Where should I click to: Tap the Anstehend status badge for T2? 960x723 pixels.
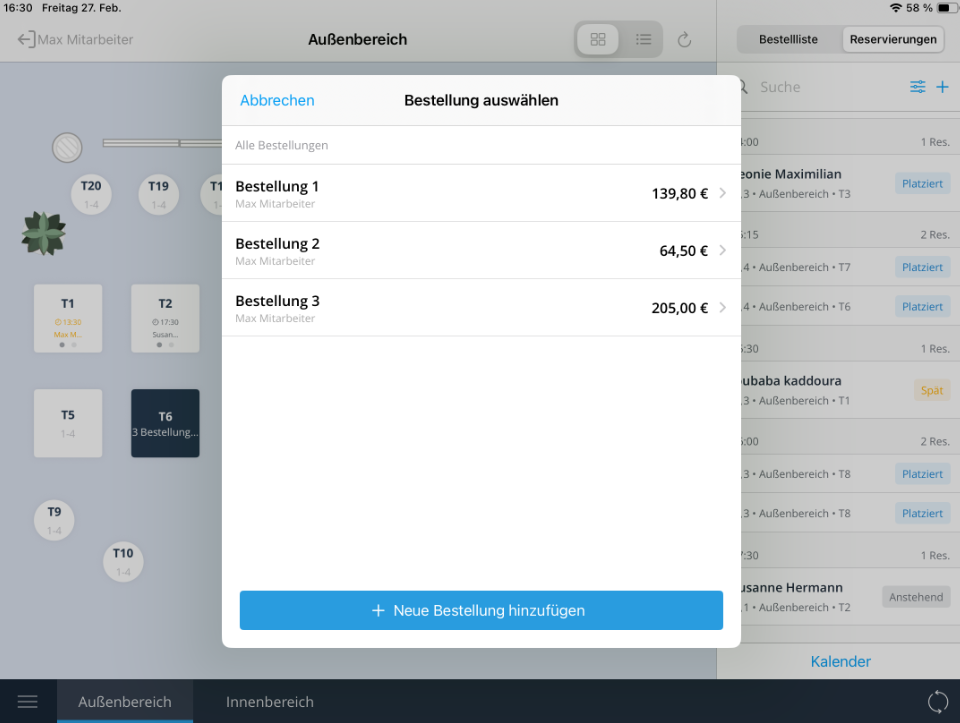pyautogui.click(x=916, y=597)
